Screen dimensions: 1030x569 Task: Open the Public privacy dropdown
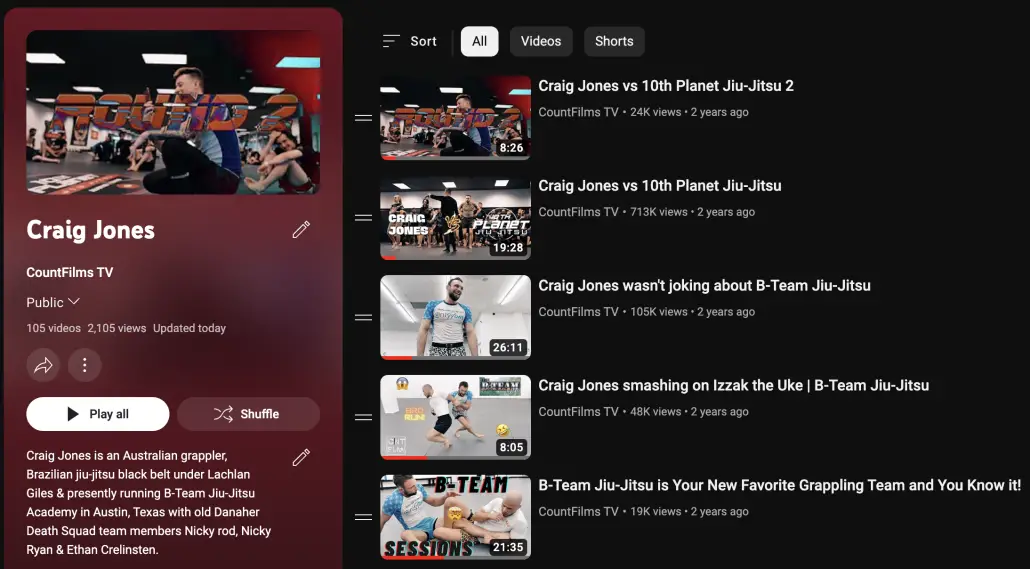click(53, 302)
